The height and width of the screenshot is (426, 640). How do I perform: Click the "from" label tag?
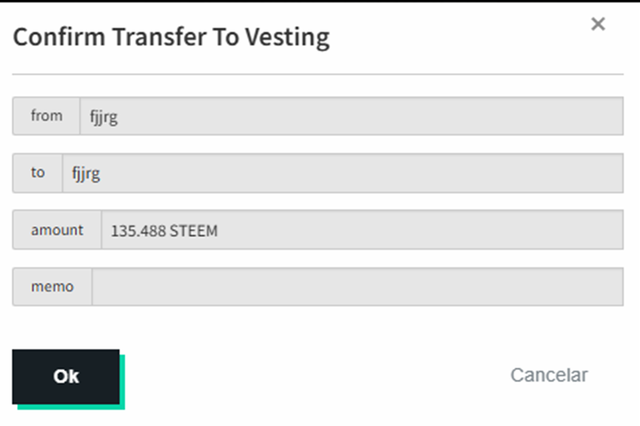click(x=46, y=116)
